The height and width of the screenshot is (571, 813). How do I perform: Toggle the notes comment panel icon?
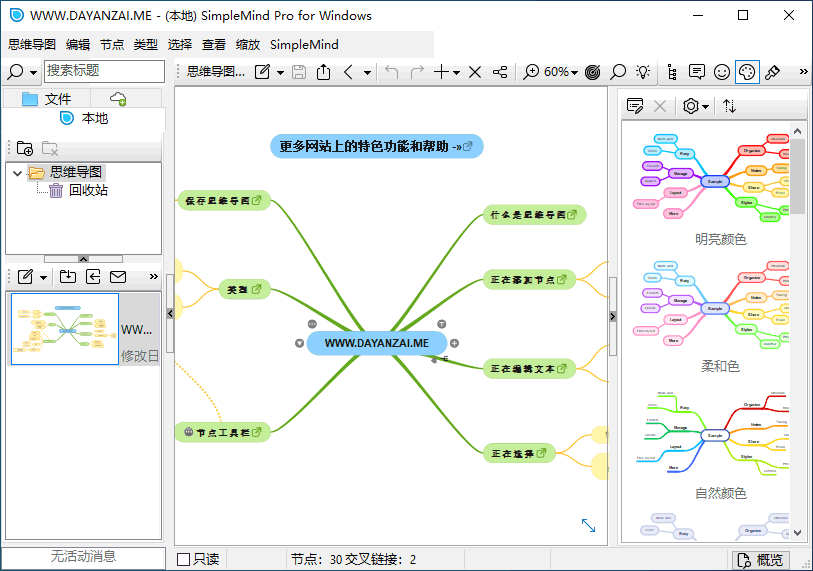[x=697, y=72]
